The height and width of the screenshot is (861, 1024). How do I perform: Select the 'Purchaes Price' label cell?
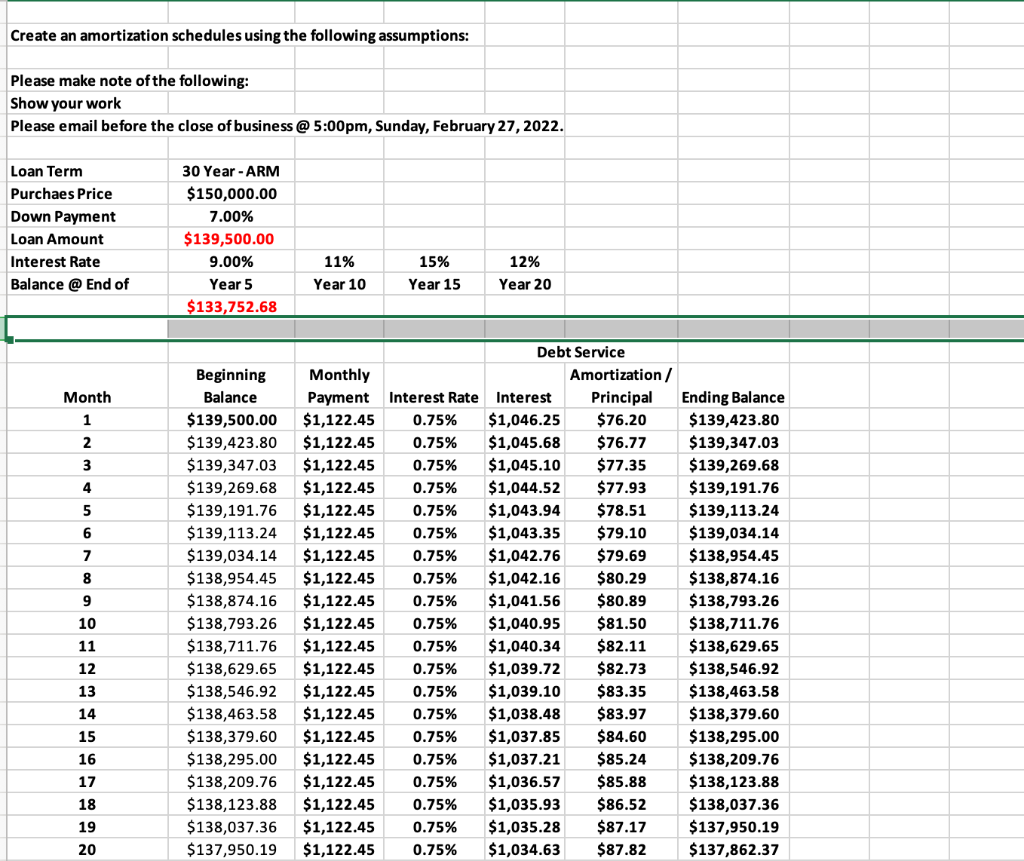pos(58,194)
